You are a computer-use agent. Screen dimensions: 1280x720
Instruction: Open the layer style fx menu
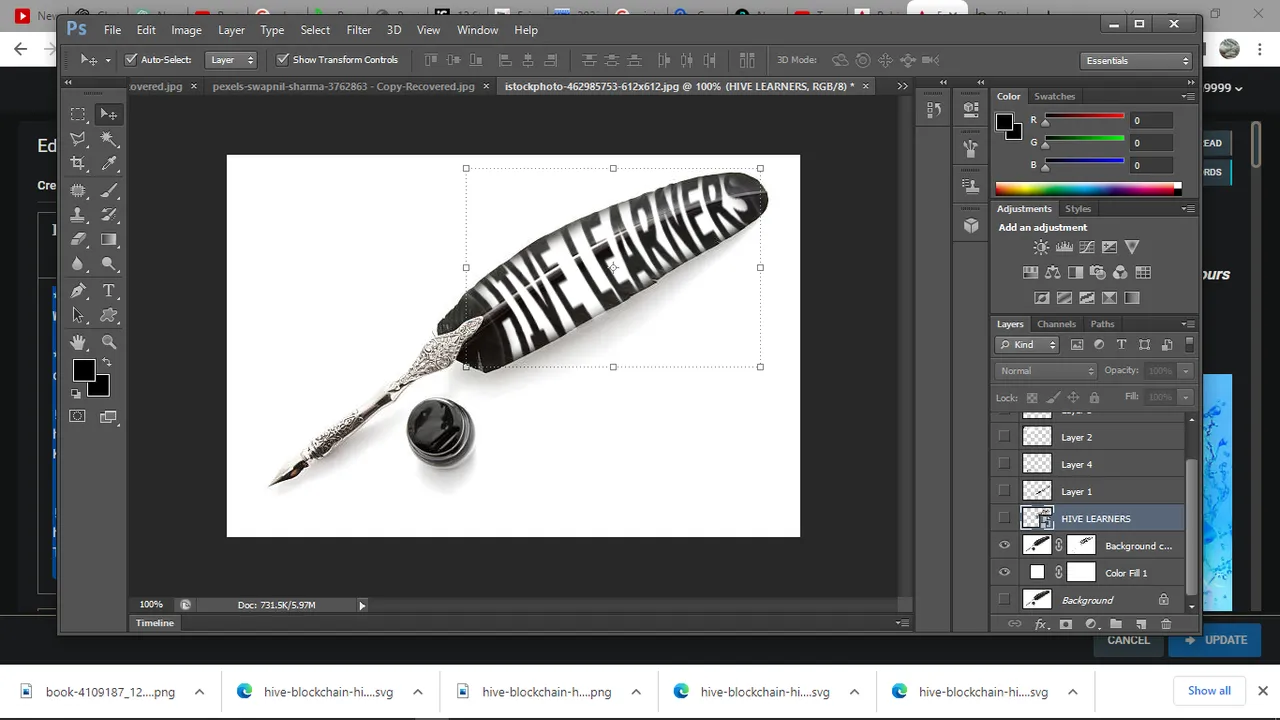(x=1040, y=624)
